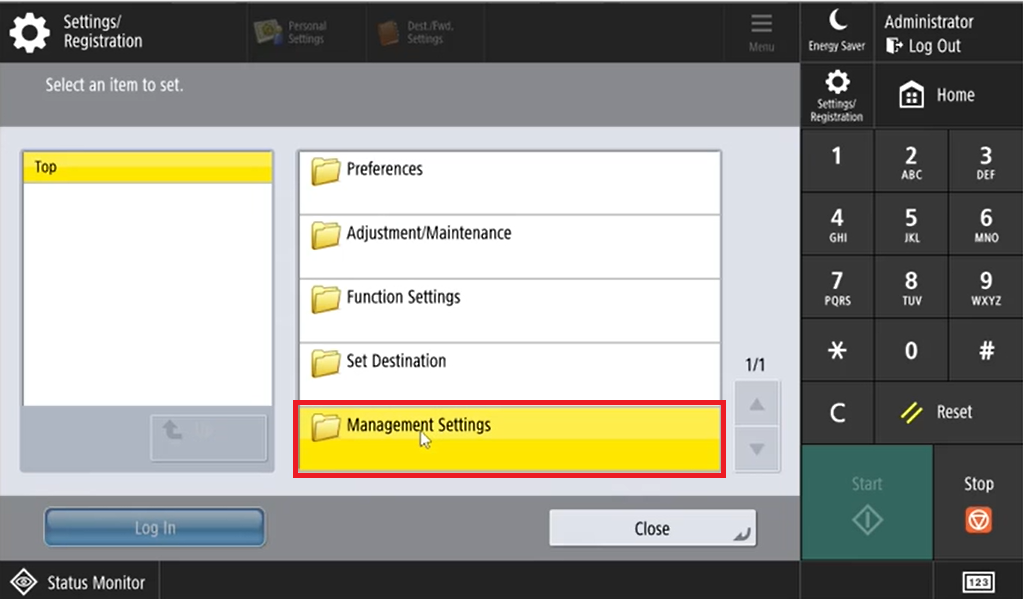Click Log Out under Administrator
Screen dimensions: 1023x599
click(923, 46)
